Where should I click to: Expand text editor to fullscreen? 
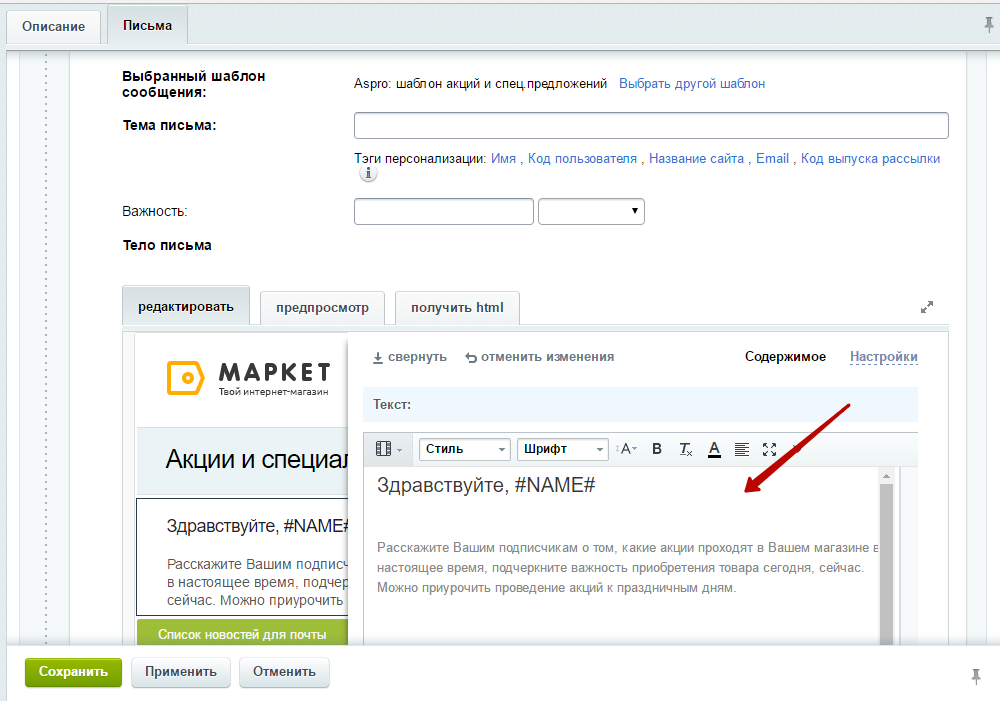pos(770,450)
